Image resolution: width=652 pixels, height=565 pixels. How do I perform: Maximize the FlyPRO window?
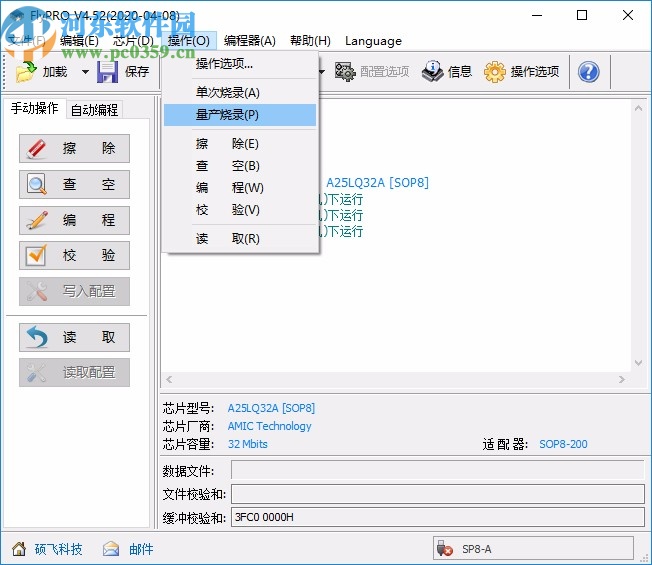point(582,15)
